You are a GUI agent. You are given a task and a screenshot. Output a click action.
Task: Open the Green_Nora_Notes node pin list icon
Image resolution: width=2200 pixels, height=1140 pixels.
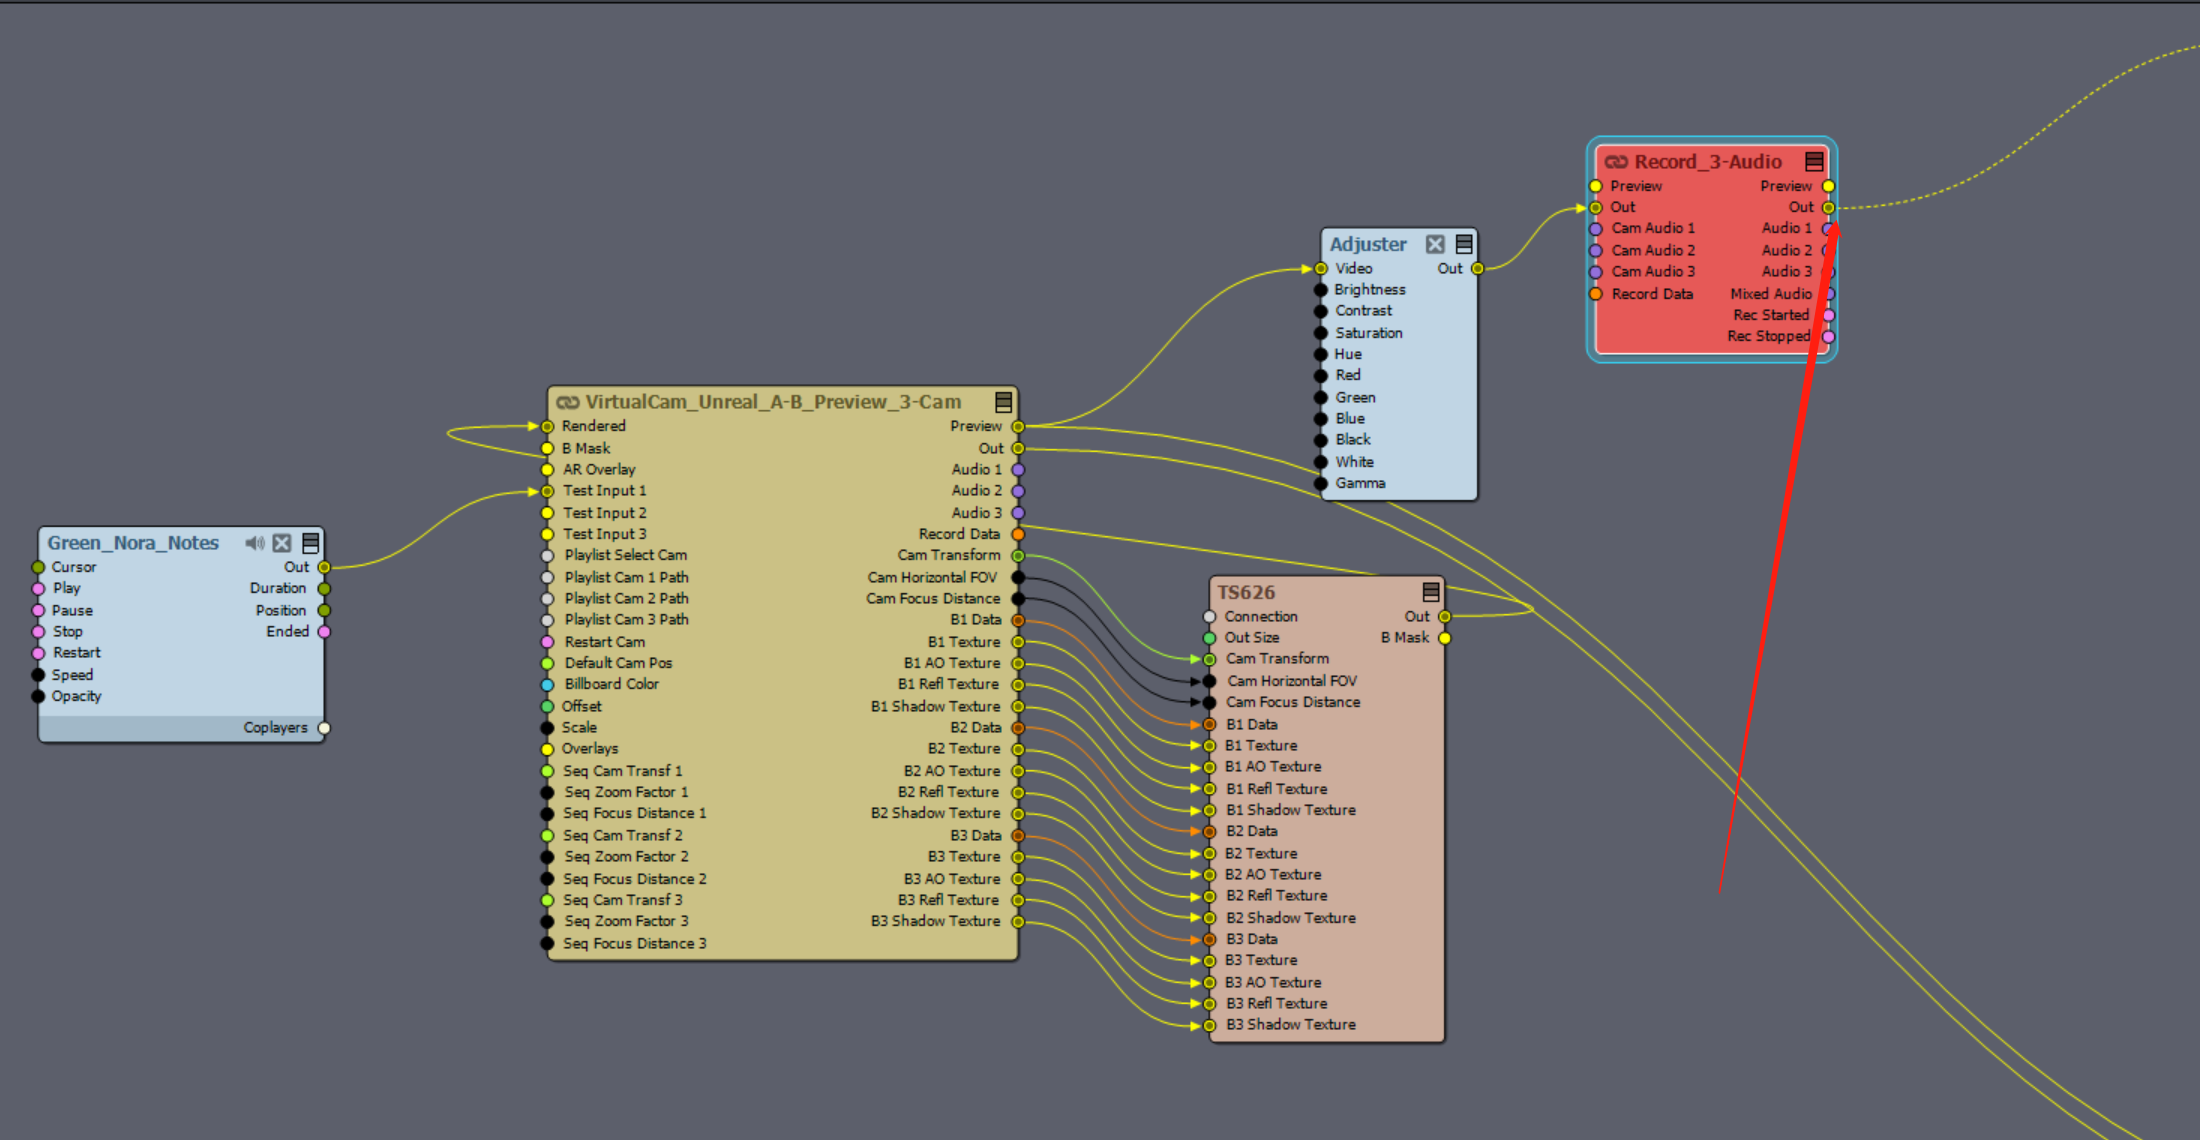tap(311, 543)
